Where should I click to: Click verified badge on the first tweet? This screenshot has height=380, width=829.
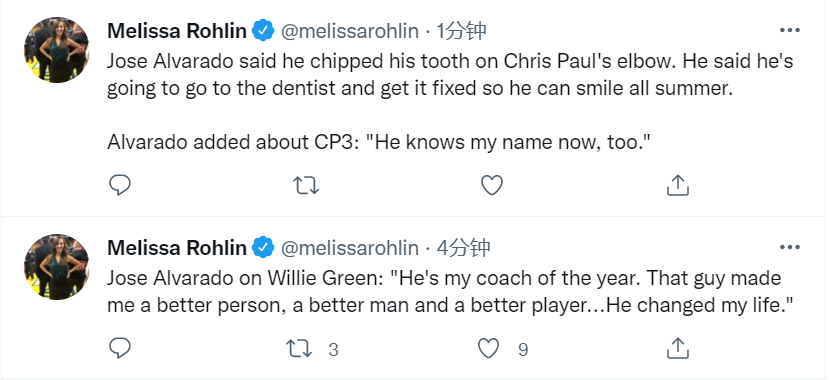click(263, 31)
